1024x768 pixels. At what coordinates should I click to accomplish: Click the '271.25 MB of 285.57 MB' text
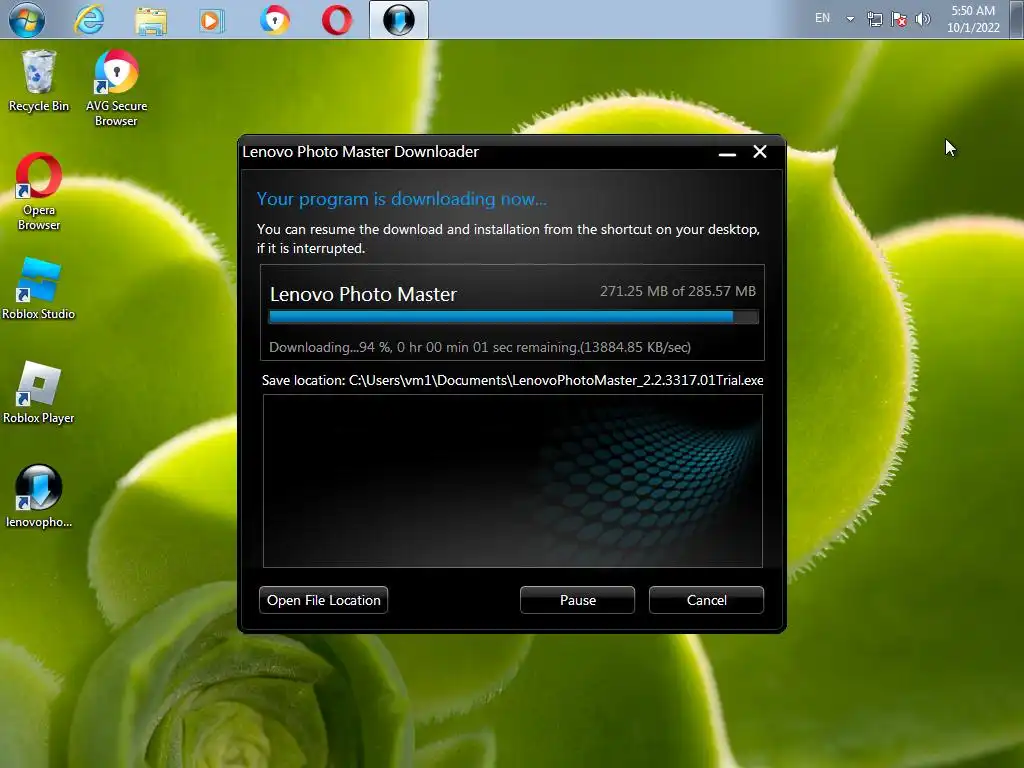point(678,291)
